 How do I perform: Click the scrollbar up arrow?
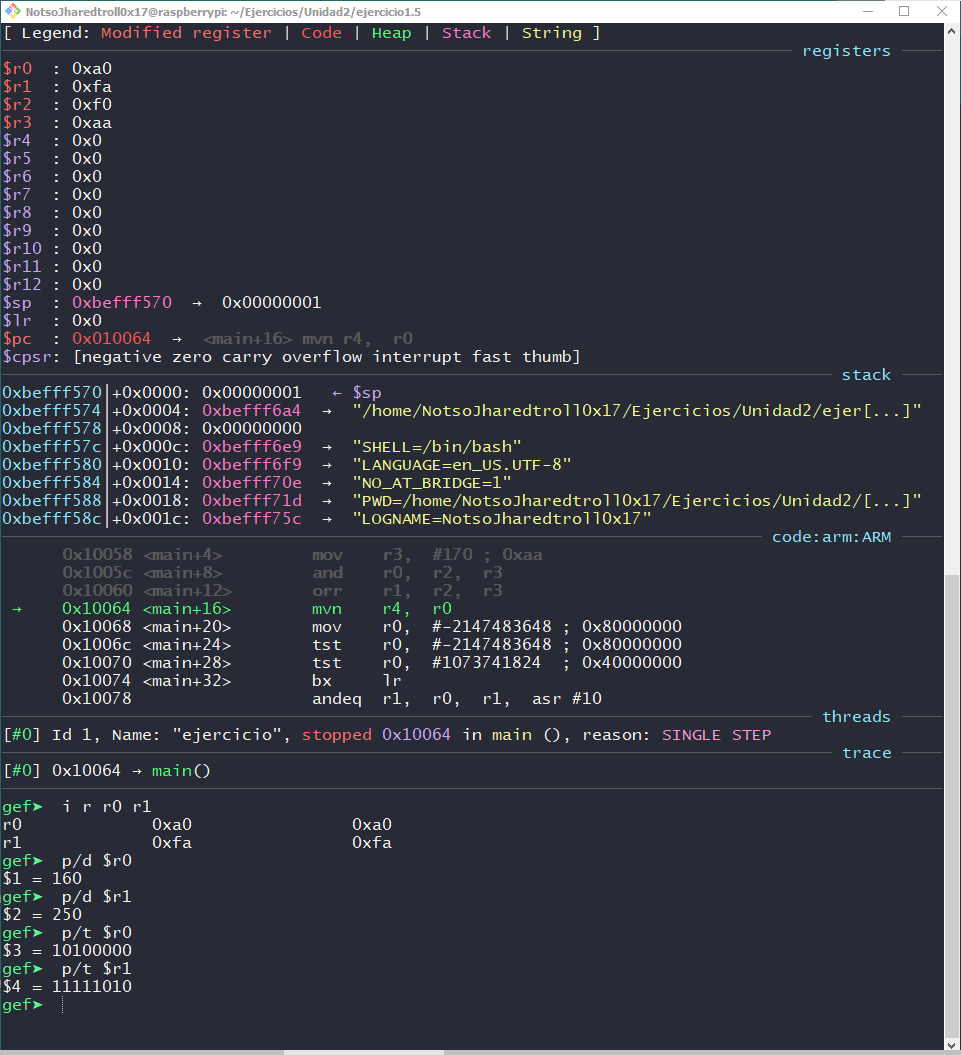950,31
